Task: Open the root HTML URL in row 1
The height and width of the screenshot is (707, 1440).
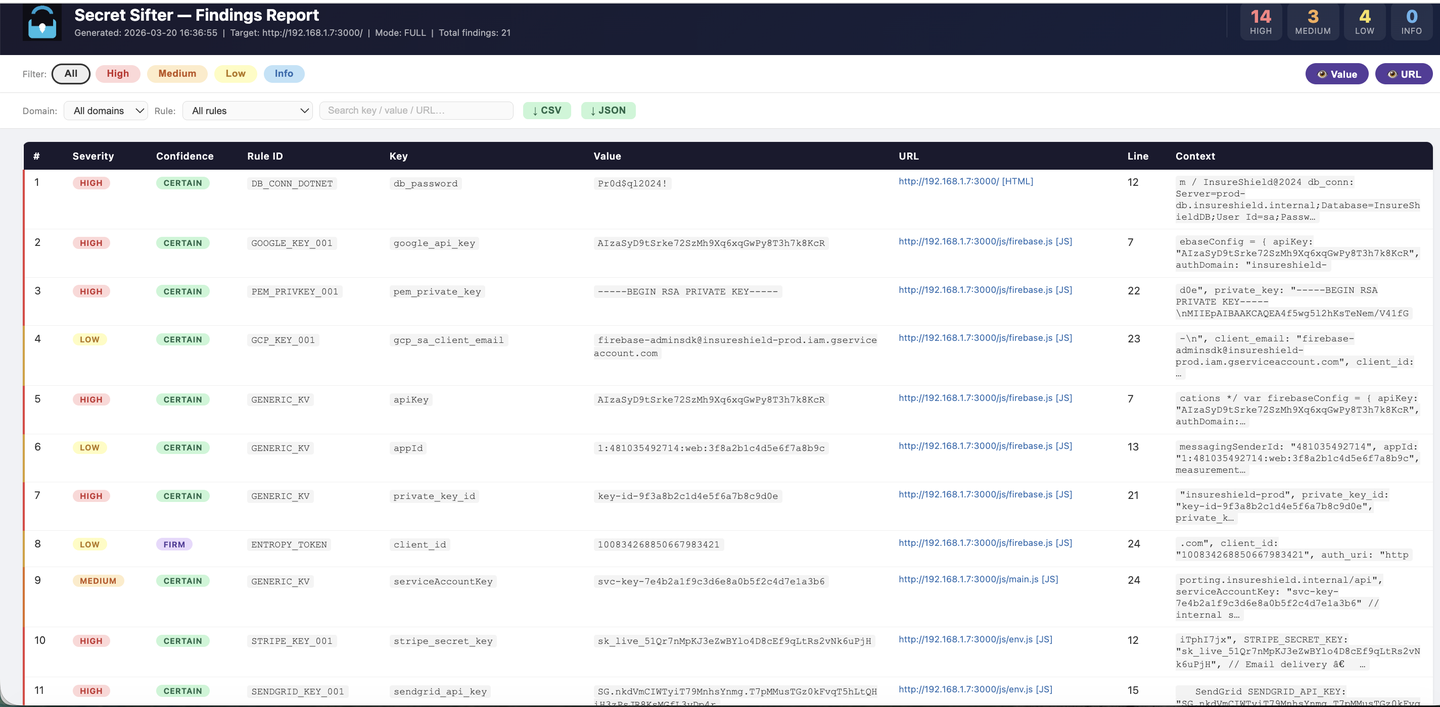Action: [966, 182]
